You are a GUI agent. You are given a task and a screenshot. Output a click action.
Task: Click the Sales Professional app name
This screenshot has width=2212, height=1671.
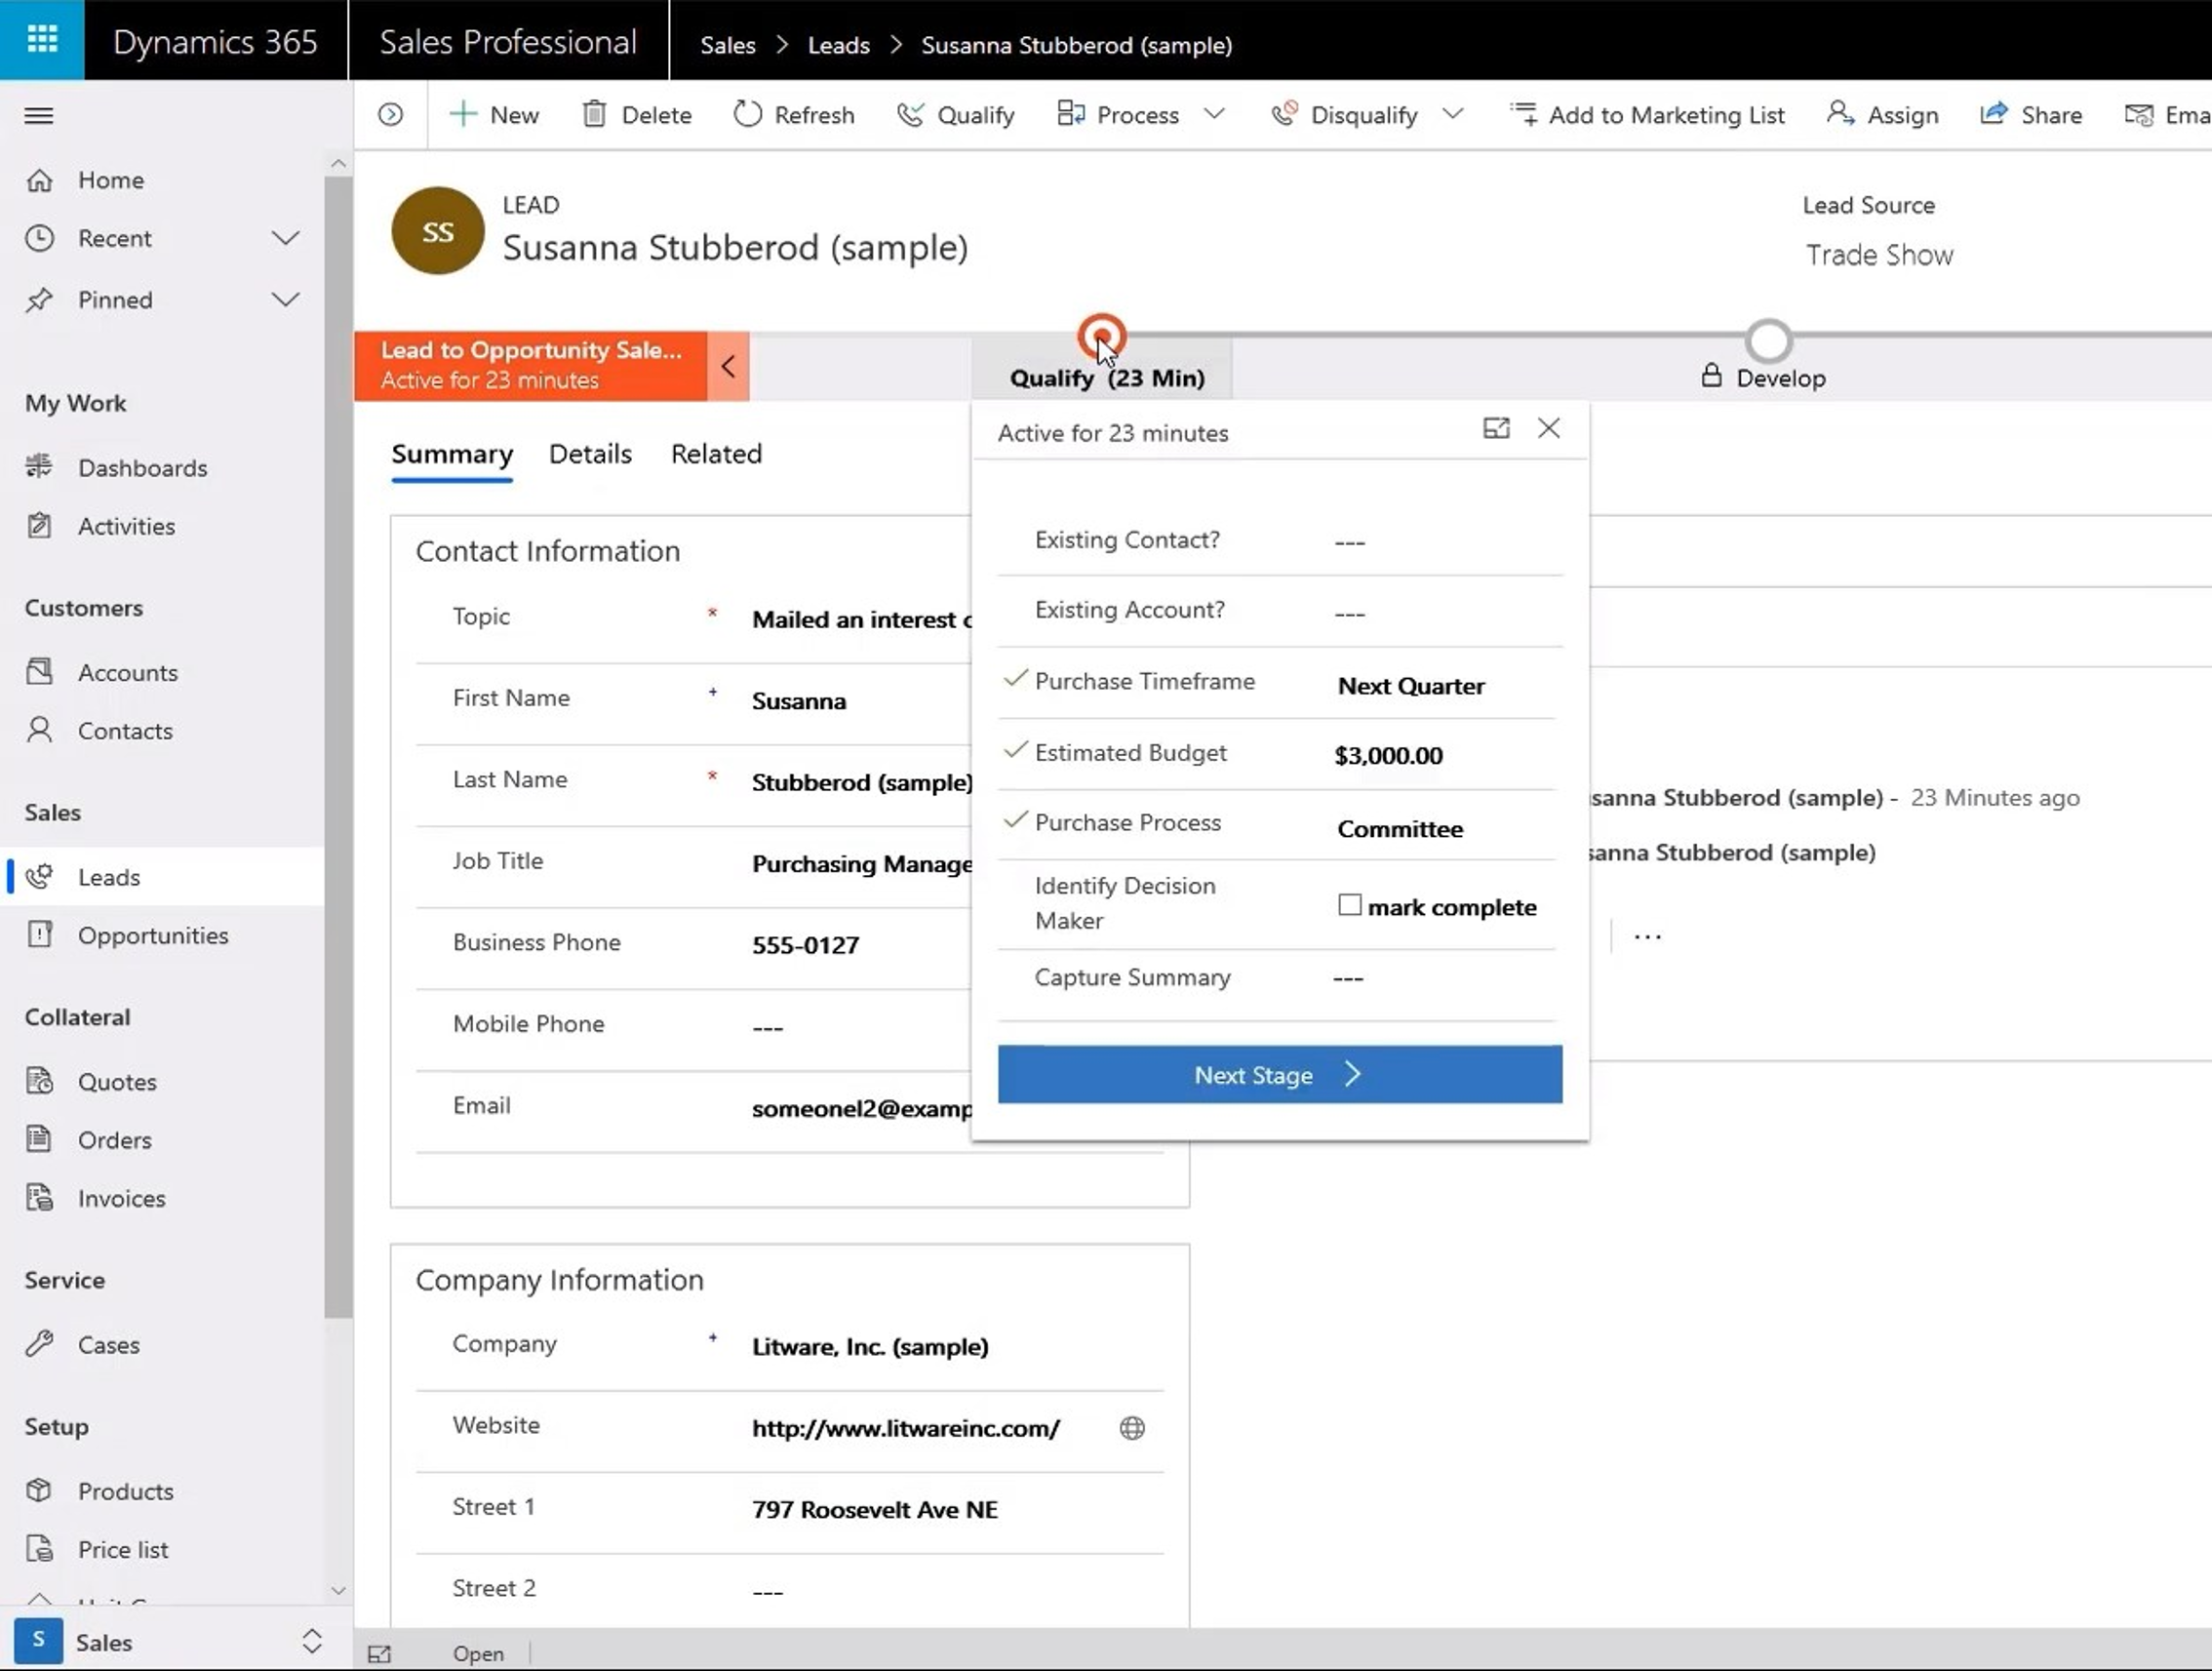point(508,42)
